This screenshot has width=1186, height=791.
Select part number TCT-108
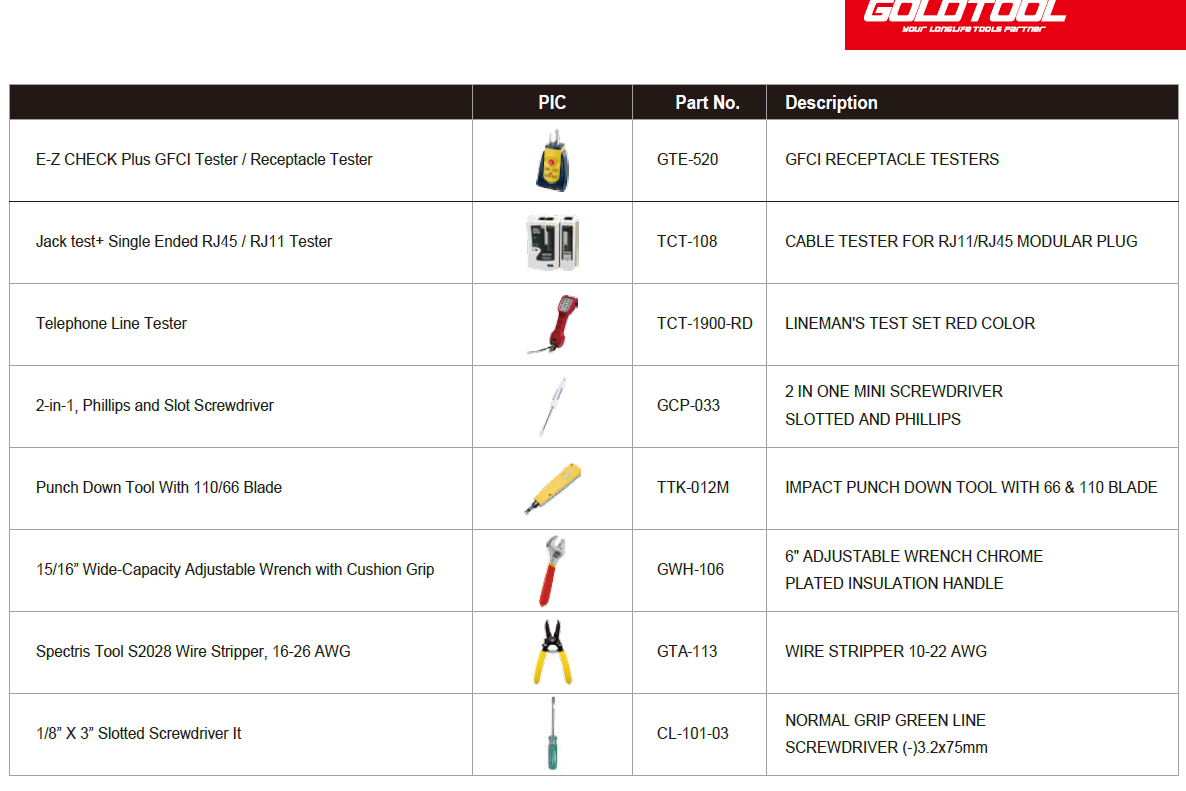pos(687,242)
